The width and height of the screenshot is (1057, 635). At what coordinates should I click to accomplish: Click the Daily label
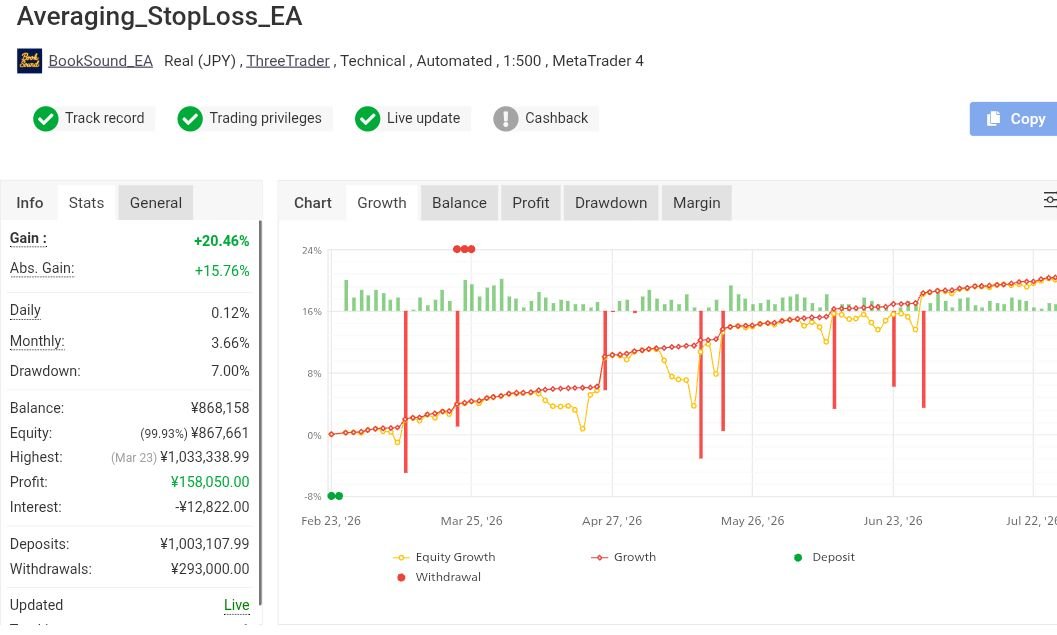pyautogui.click(x=25, y=310)
